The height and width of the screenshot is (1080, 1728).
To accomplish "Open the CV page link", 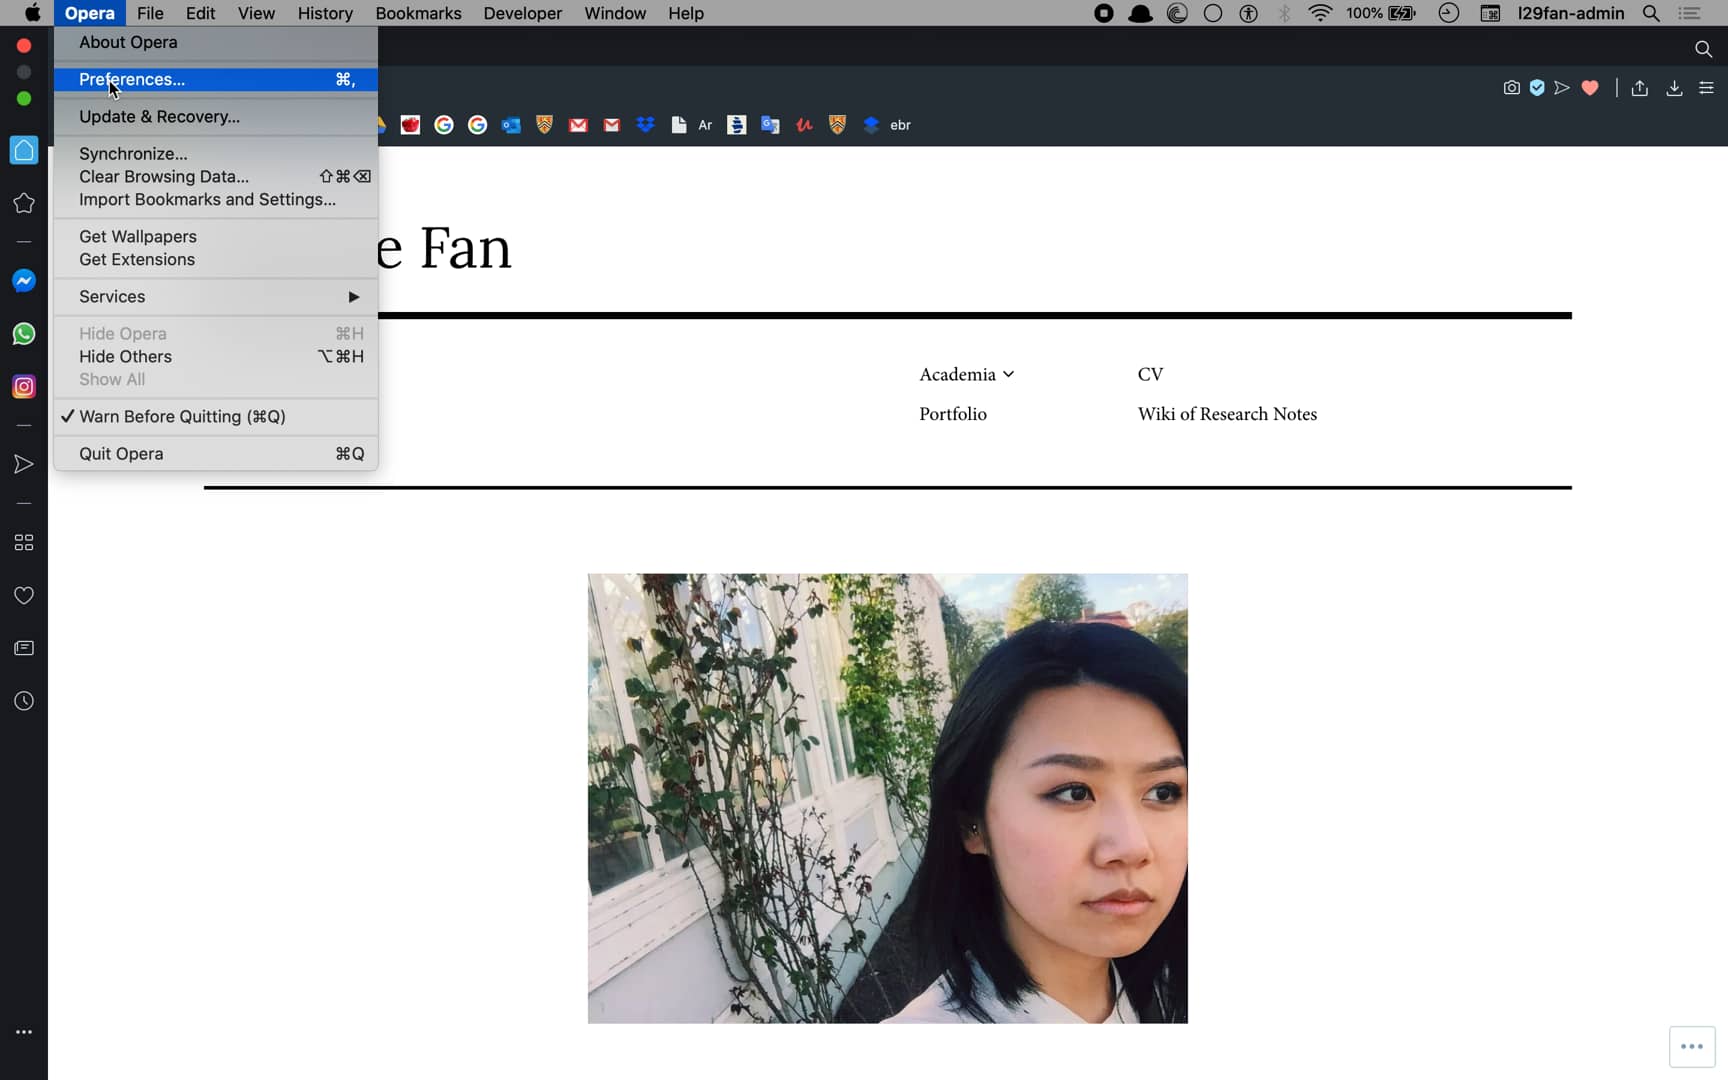I will [1150, 374].
